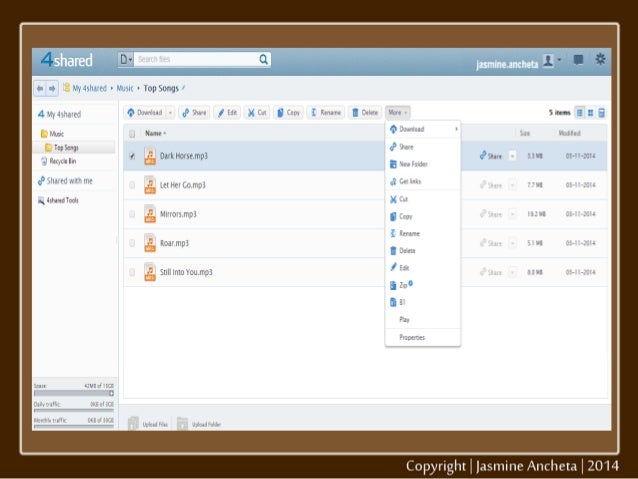Sort by the Name column header
The image size is (638, 479).
point(155,133)
